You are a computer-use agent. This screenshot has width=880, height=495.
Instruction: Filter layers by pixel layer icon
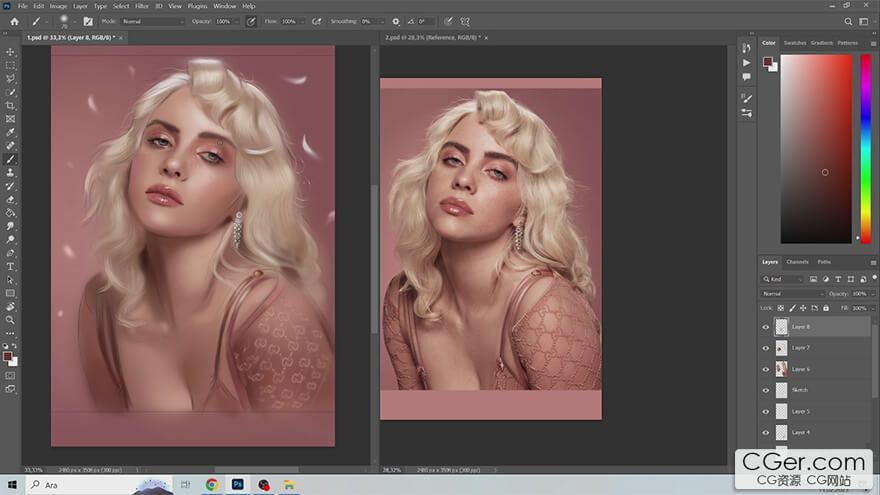(813, 279)
